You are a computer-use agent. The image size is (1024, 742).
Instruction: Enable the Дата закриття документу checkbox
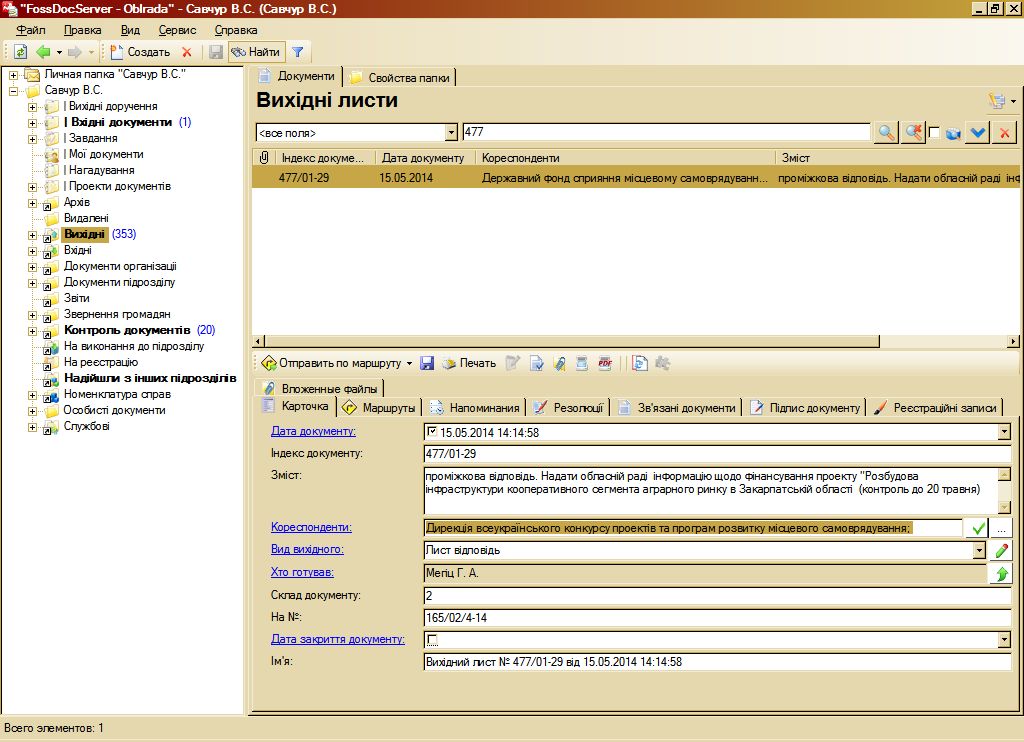point(432,639)
